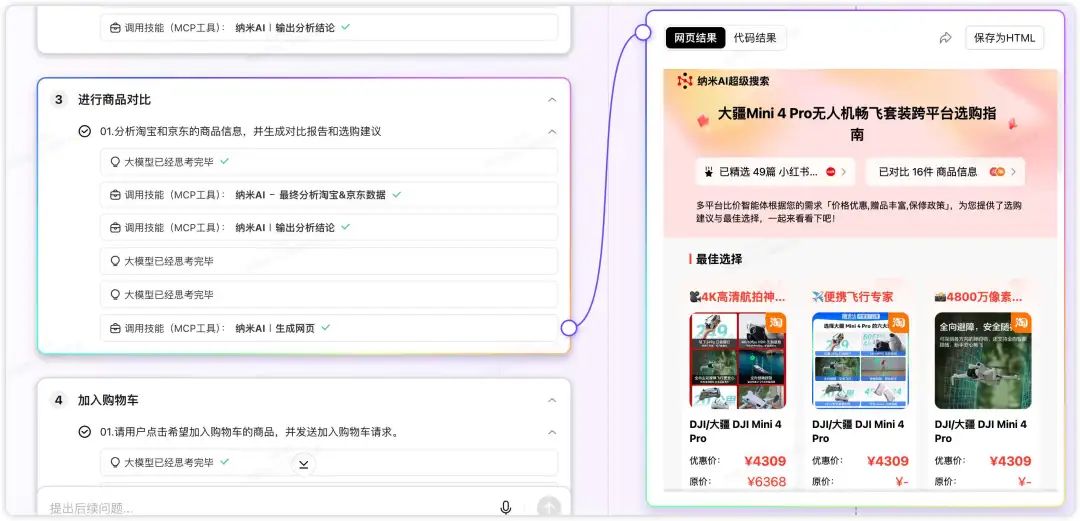The image size is (1080, 521).
Task: Click the checkmark circle beside 01.分析淘宝和京东
Action: point(85,131)
